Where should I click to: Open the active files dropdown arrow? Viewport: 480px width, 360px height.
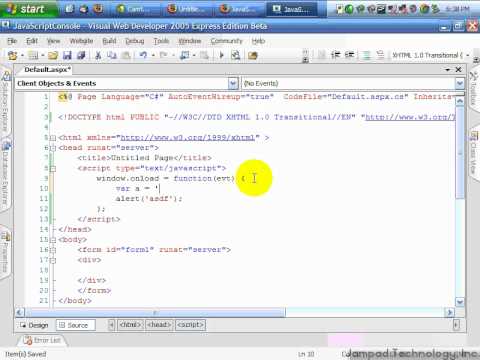click(448, 69)
